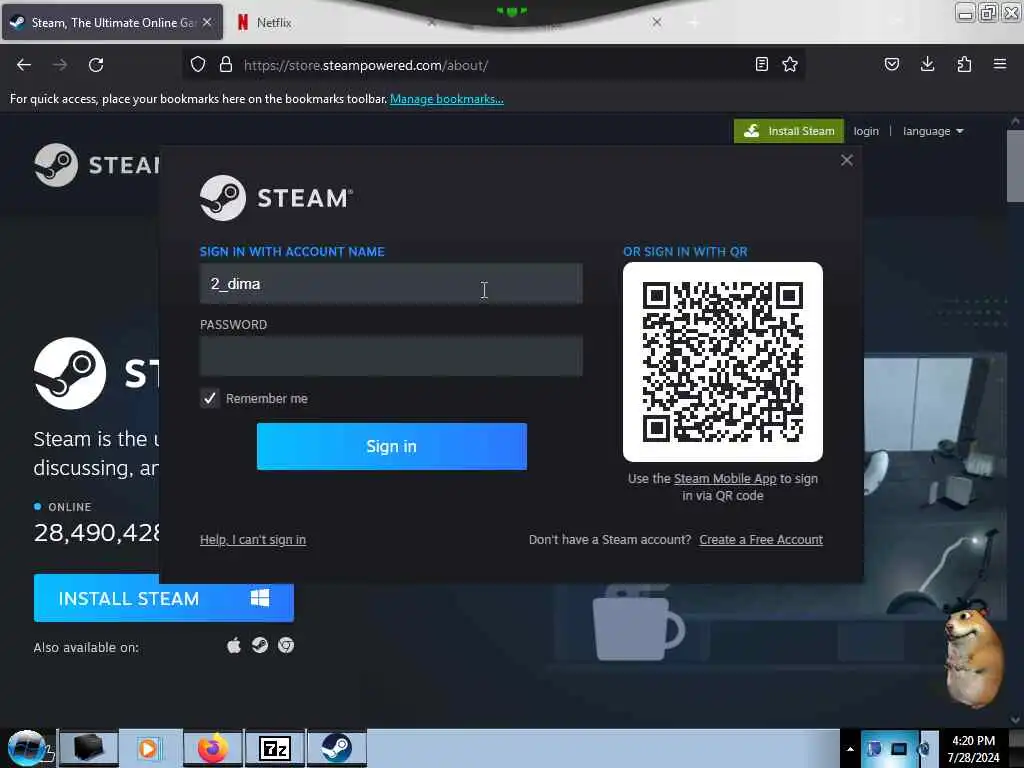Screen dimensions: 1024x768
Task: Show hidden system tray icons
Action: point(850,749)
